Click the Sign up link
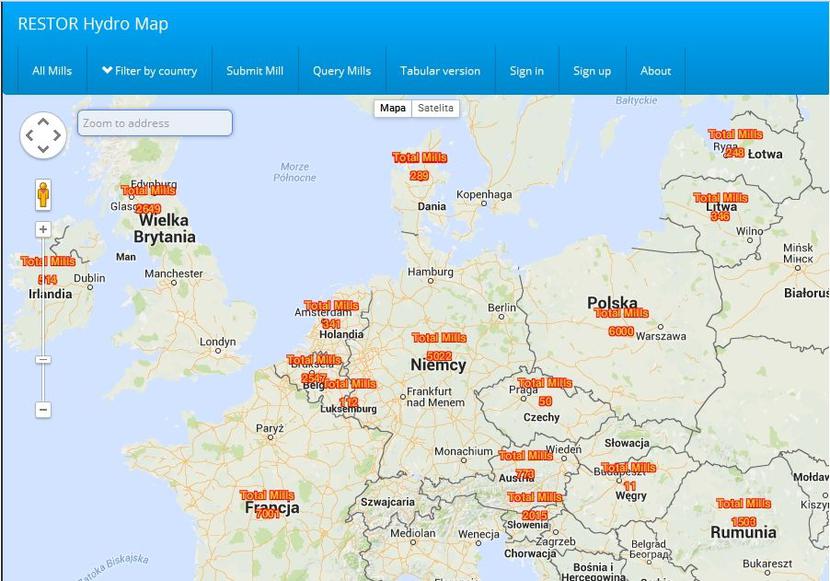 tap(592, 71)
